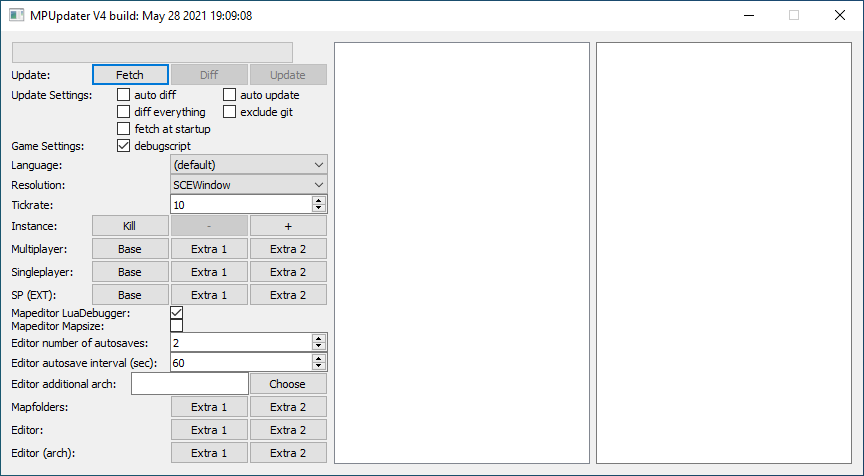Open the Language dropdown
Image resolution: width=864 pixels, height=476 pixels.
248,165
